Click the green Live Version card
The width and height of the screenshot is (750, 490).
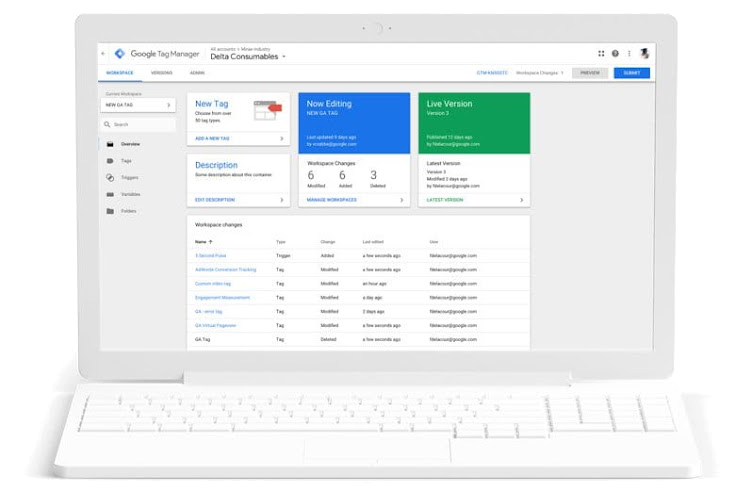(474, 123)
